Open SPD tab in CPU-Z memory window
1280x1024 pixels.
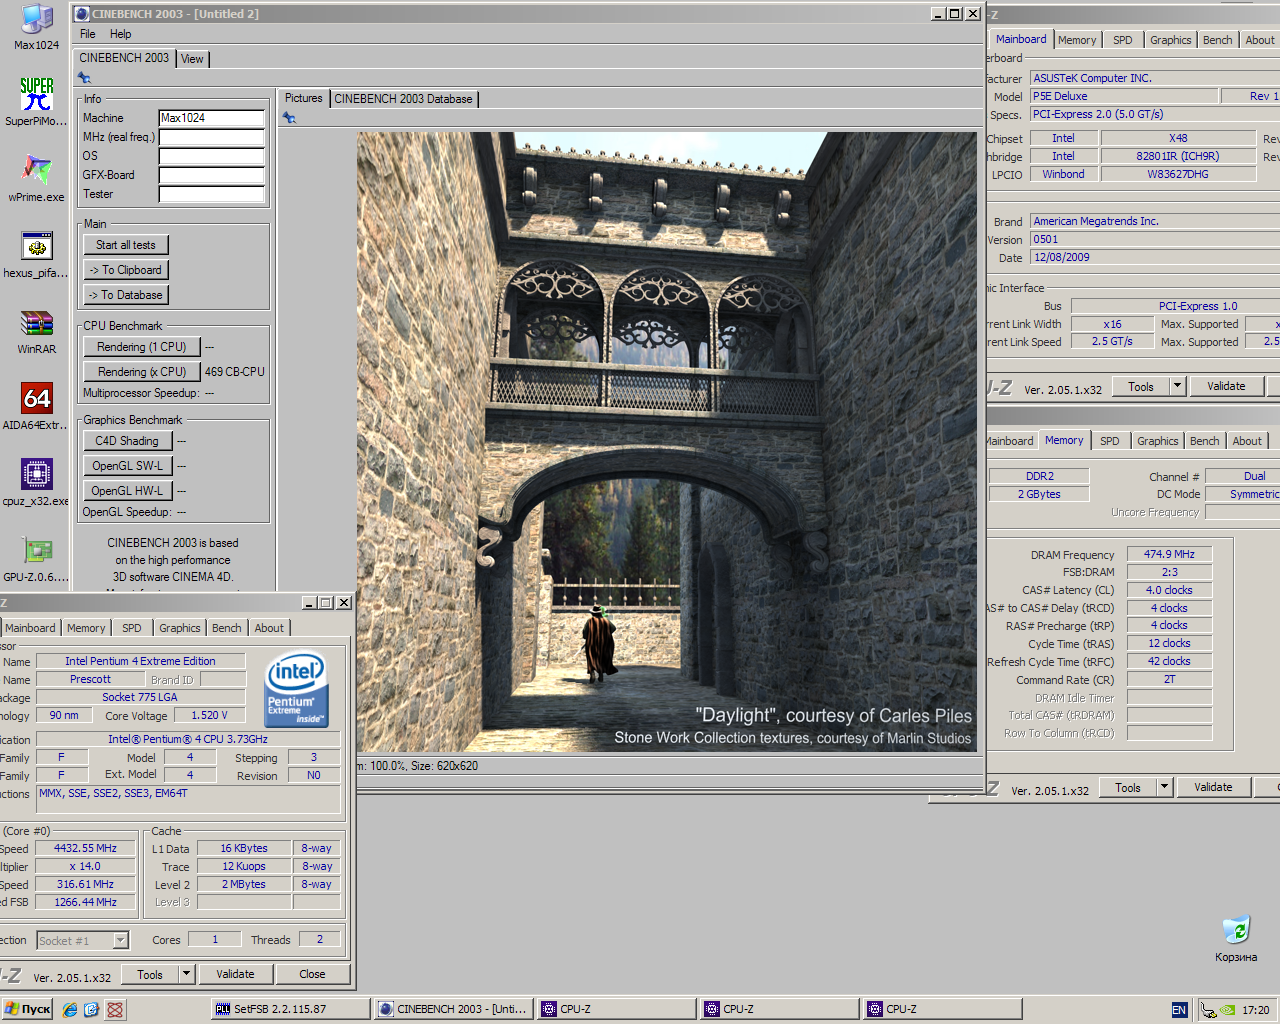pyautogui.click(x=1110, y=441)
